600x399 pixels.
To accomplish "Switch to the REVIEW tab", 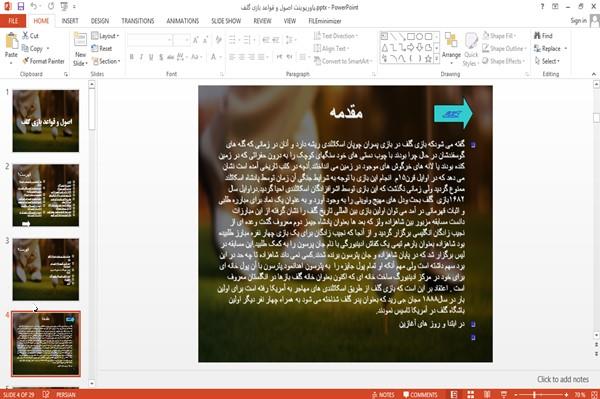I will coord(262,21).
